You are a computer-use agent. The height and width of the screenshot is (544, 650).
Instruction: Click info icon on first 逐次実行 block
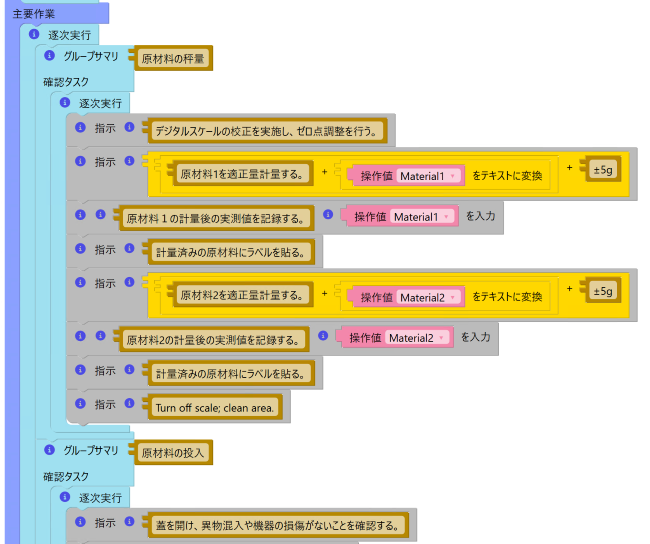[34, 35]
